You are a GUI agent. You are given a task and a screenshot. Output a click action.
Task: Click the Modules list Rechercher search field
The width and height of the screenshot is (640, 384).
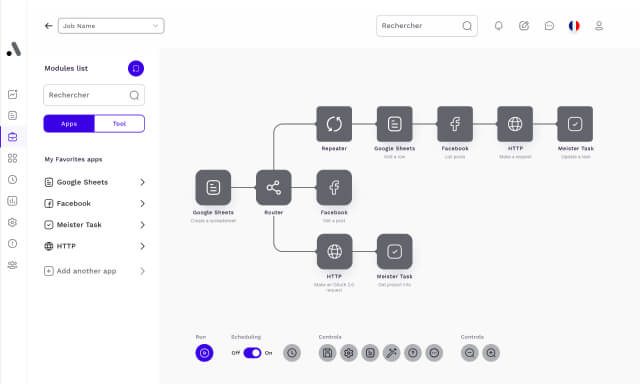click(x=94, y=95)
